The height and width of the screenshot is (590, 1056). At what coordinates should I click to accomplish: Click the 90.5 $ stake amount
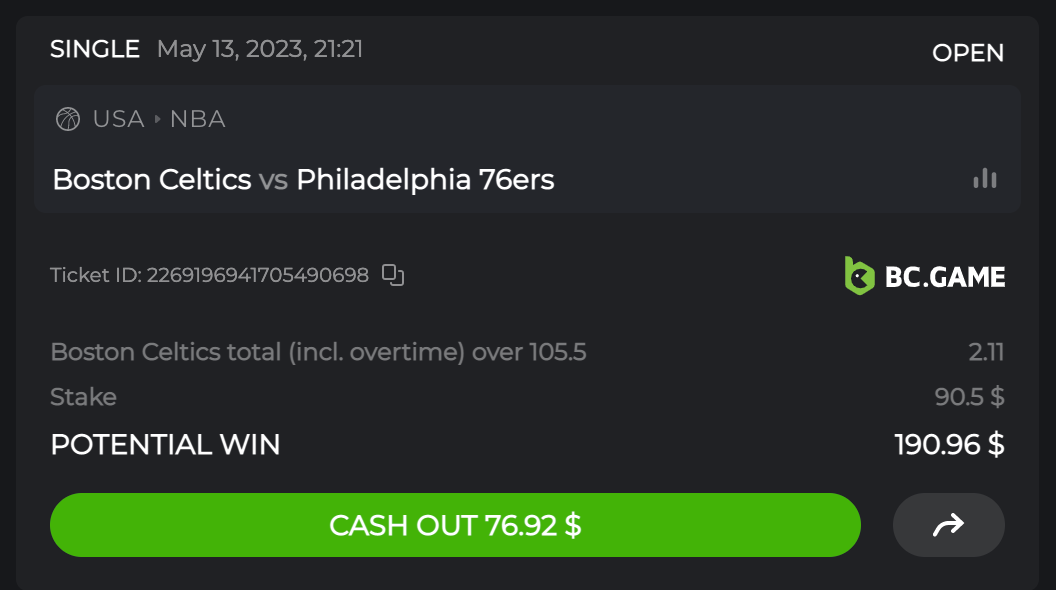(x=969, y=397)
